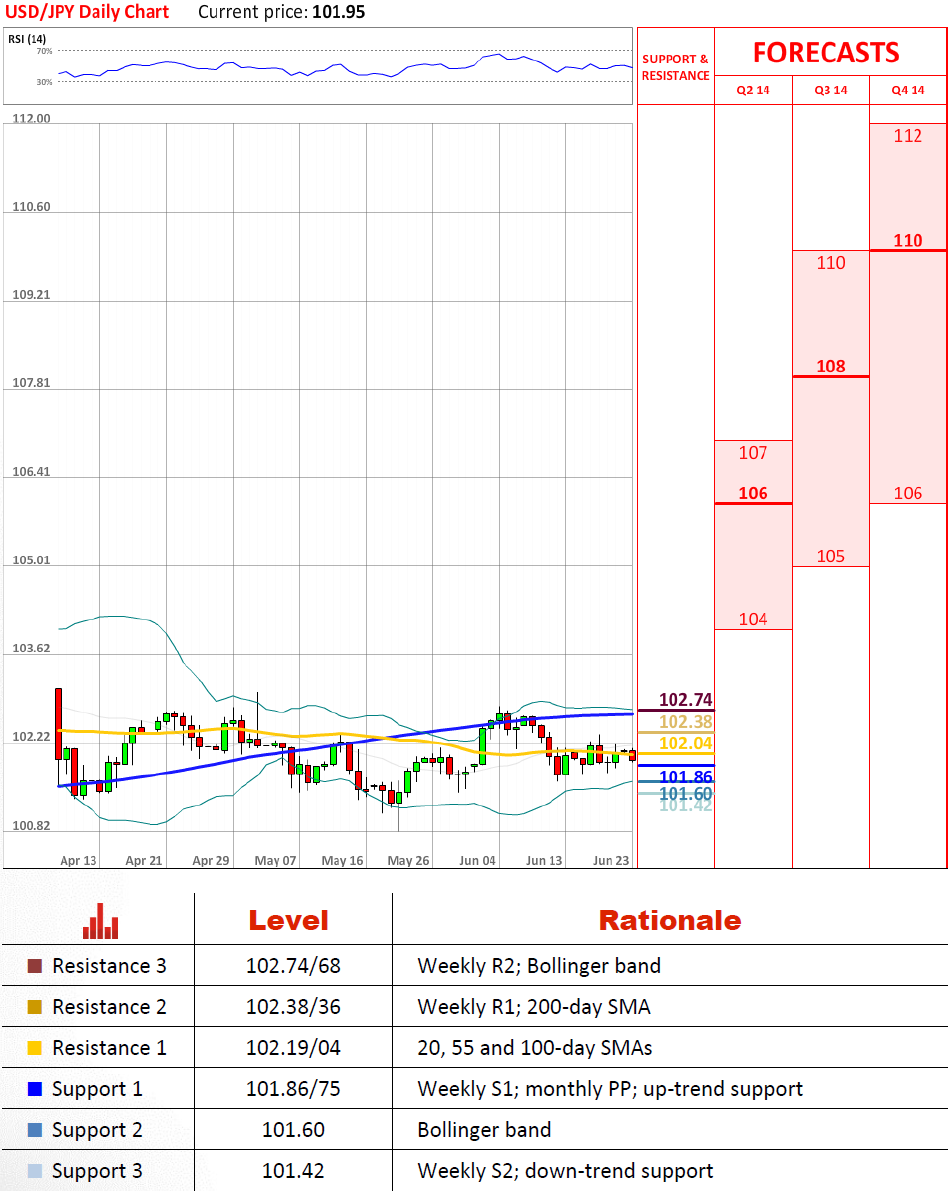This screenshot has height=1191, width=949.
Task: Click the Q4 14 forecast value 112
Action: point(908,136)
